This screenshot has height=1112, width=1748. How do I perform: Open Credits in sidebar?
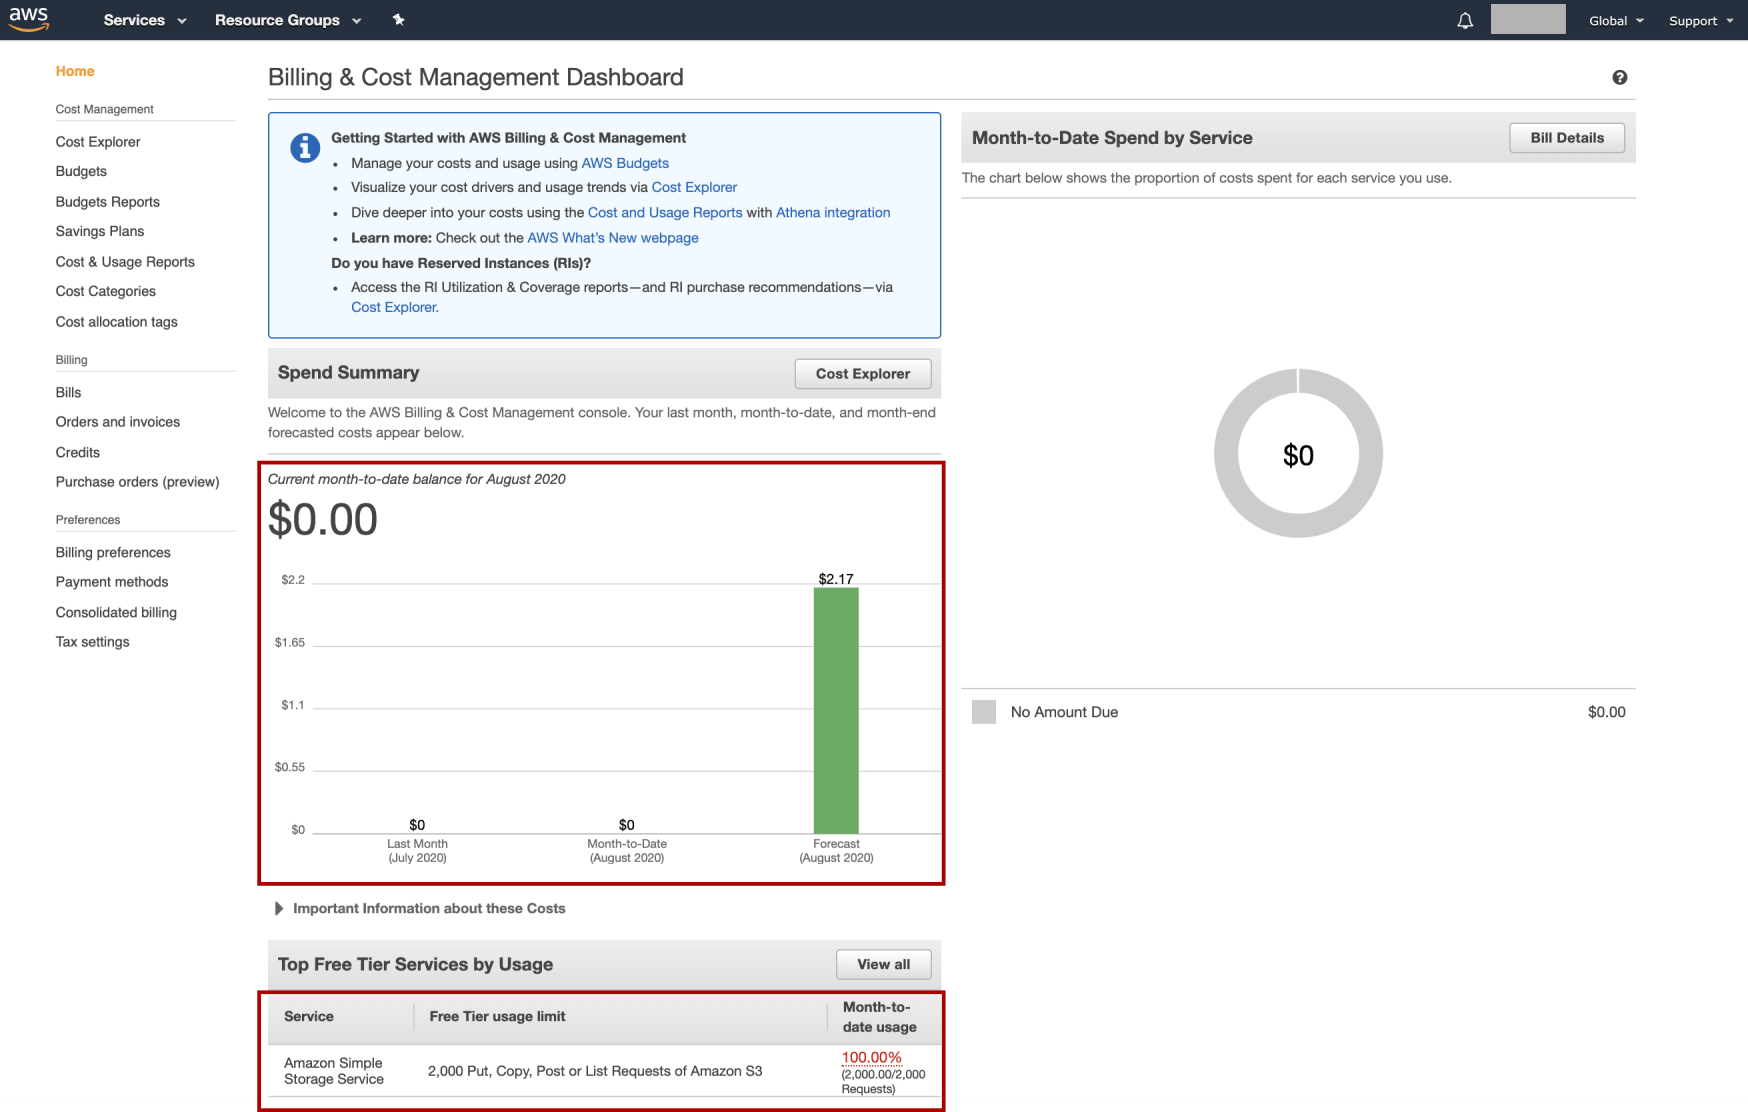78,452
